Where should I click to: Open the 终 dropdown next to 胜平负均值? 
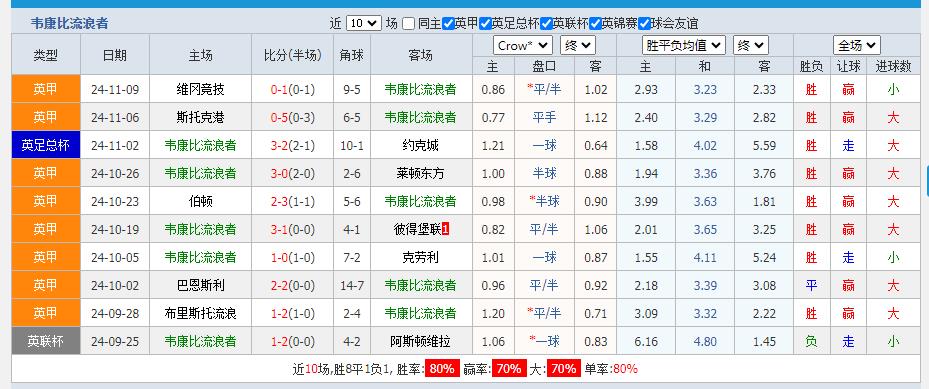point(751,46)
